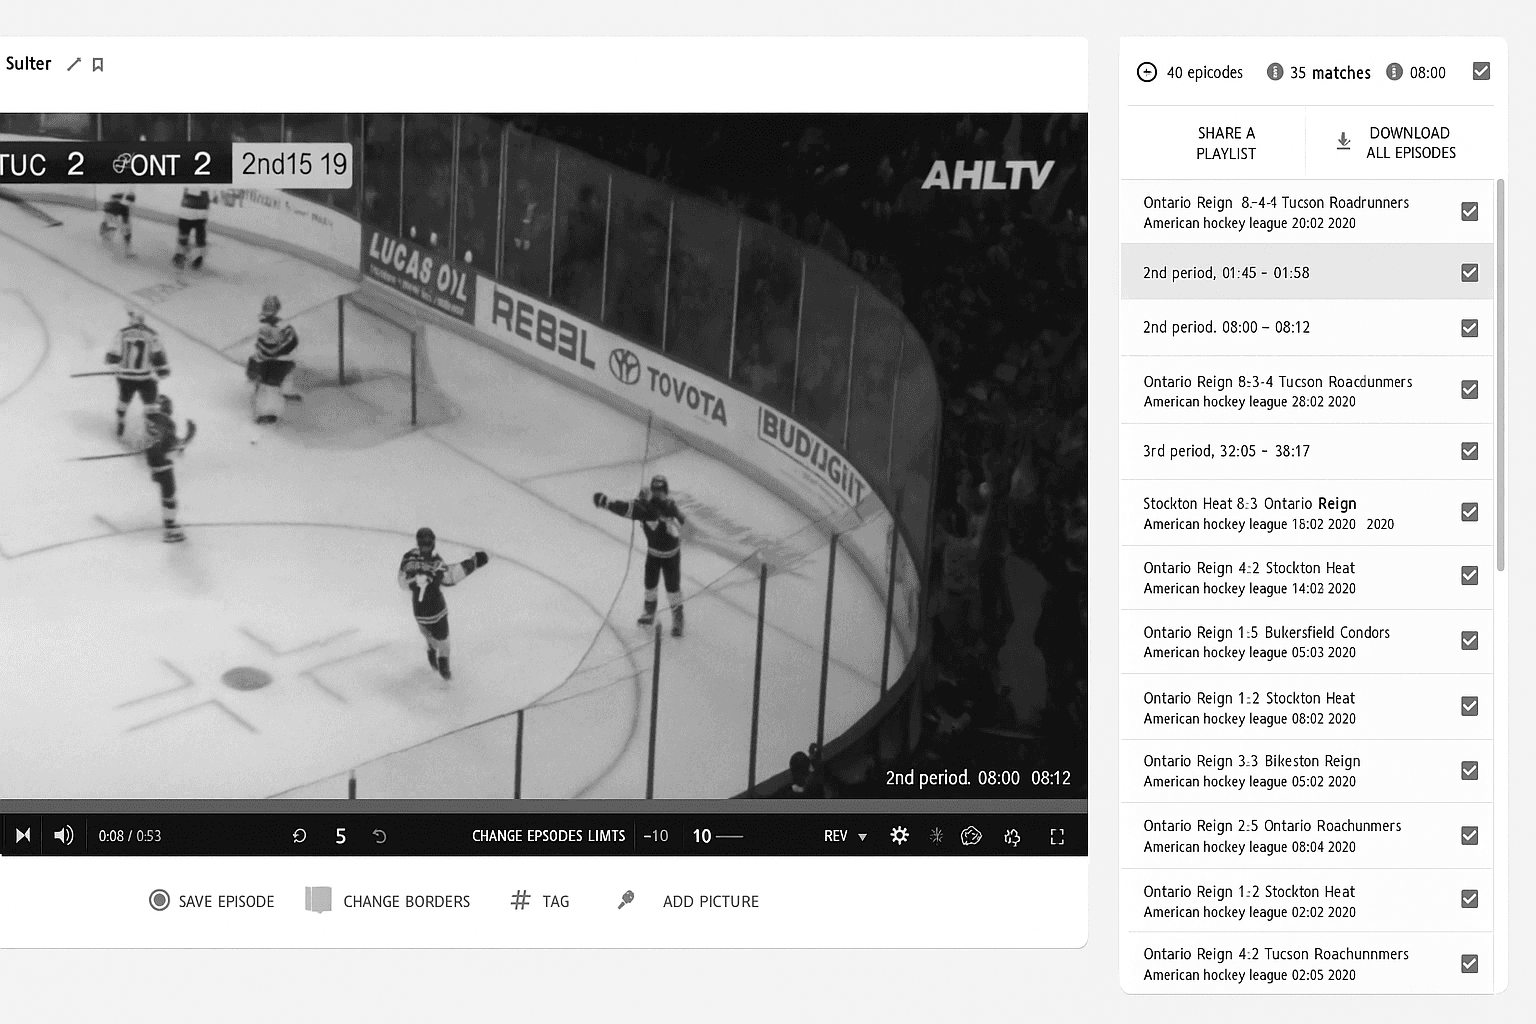
Task: Rewind the video by 5 seconds
Action: 299,835
